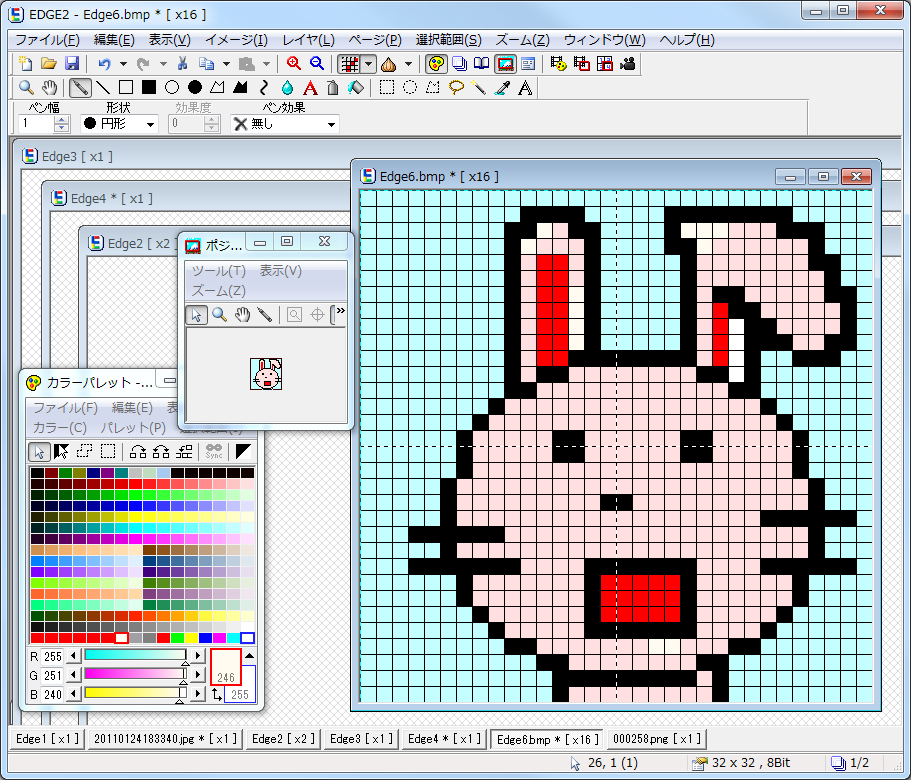Zoom out with the blue magnifier icon
The height and width of the screenshot is (780, 911).
(317, 63)
